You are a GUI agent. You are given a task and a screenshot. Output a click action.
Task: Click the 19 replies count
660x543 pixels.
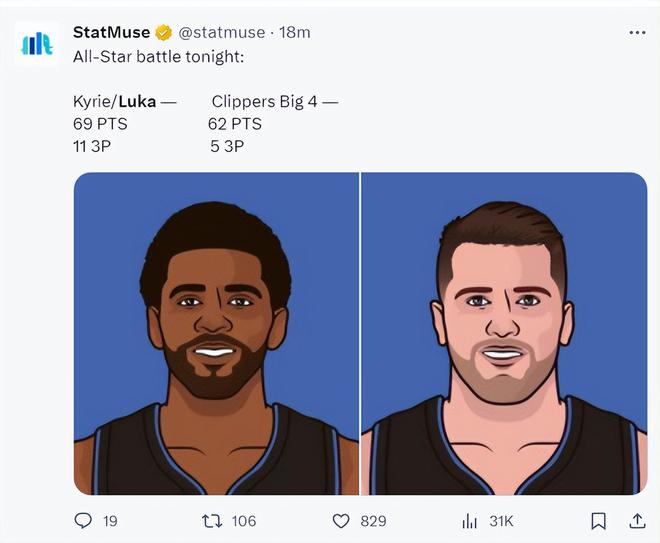(110, 520)
